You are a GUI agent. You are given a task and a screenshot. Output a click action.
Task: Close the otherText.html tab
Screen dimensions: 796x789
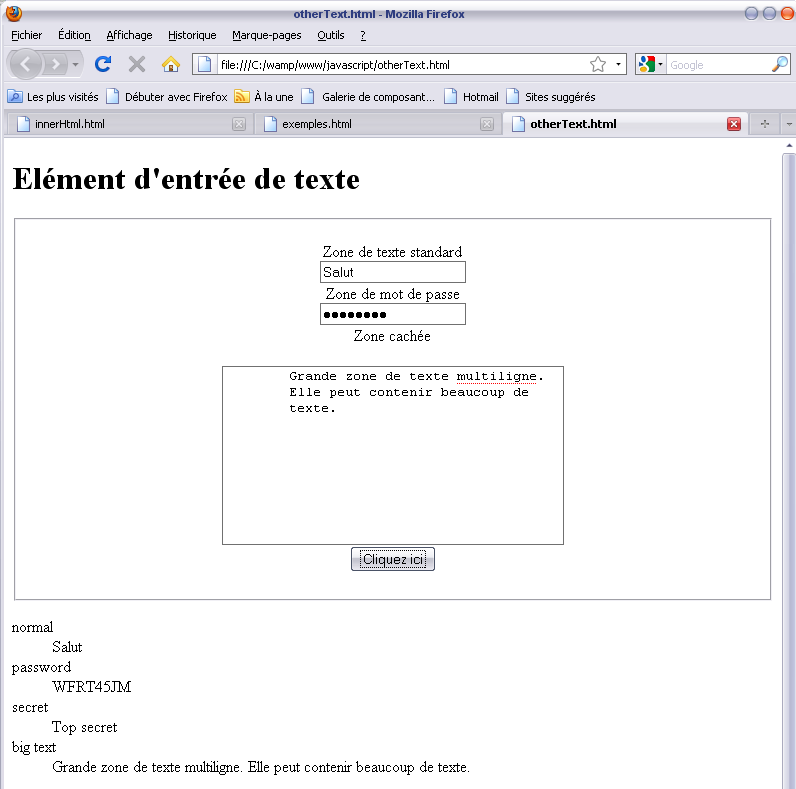(x=733, y=124)
